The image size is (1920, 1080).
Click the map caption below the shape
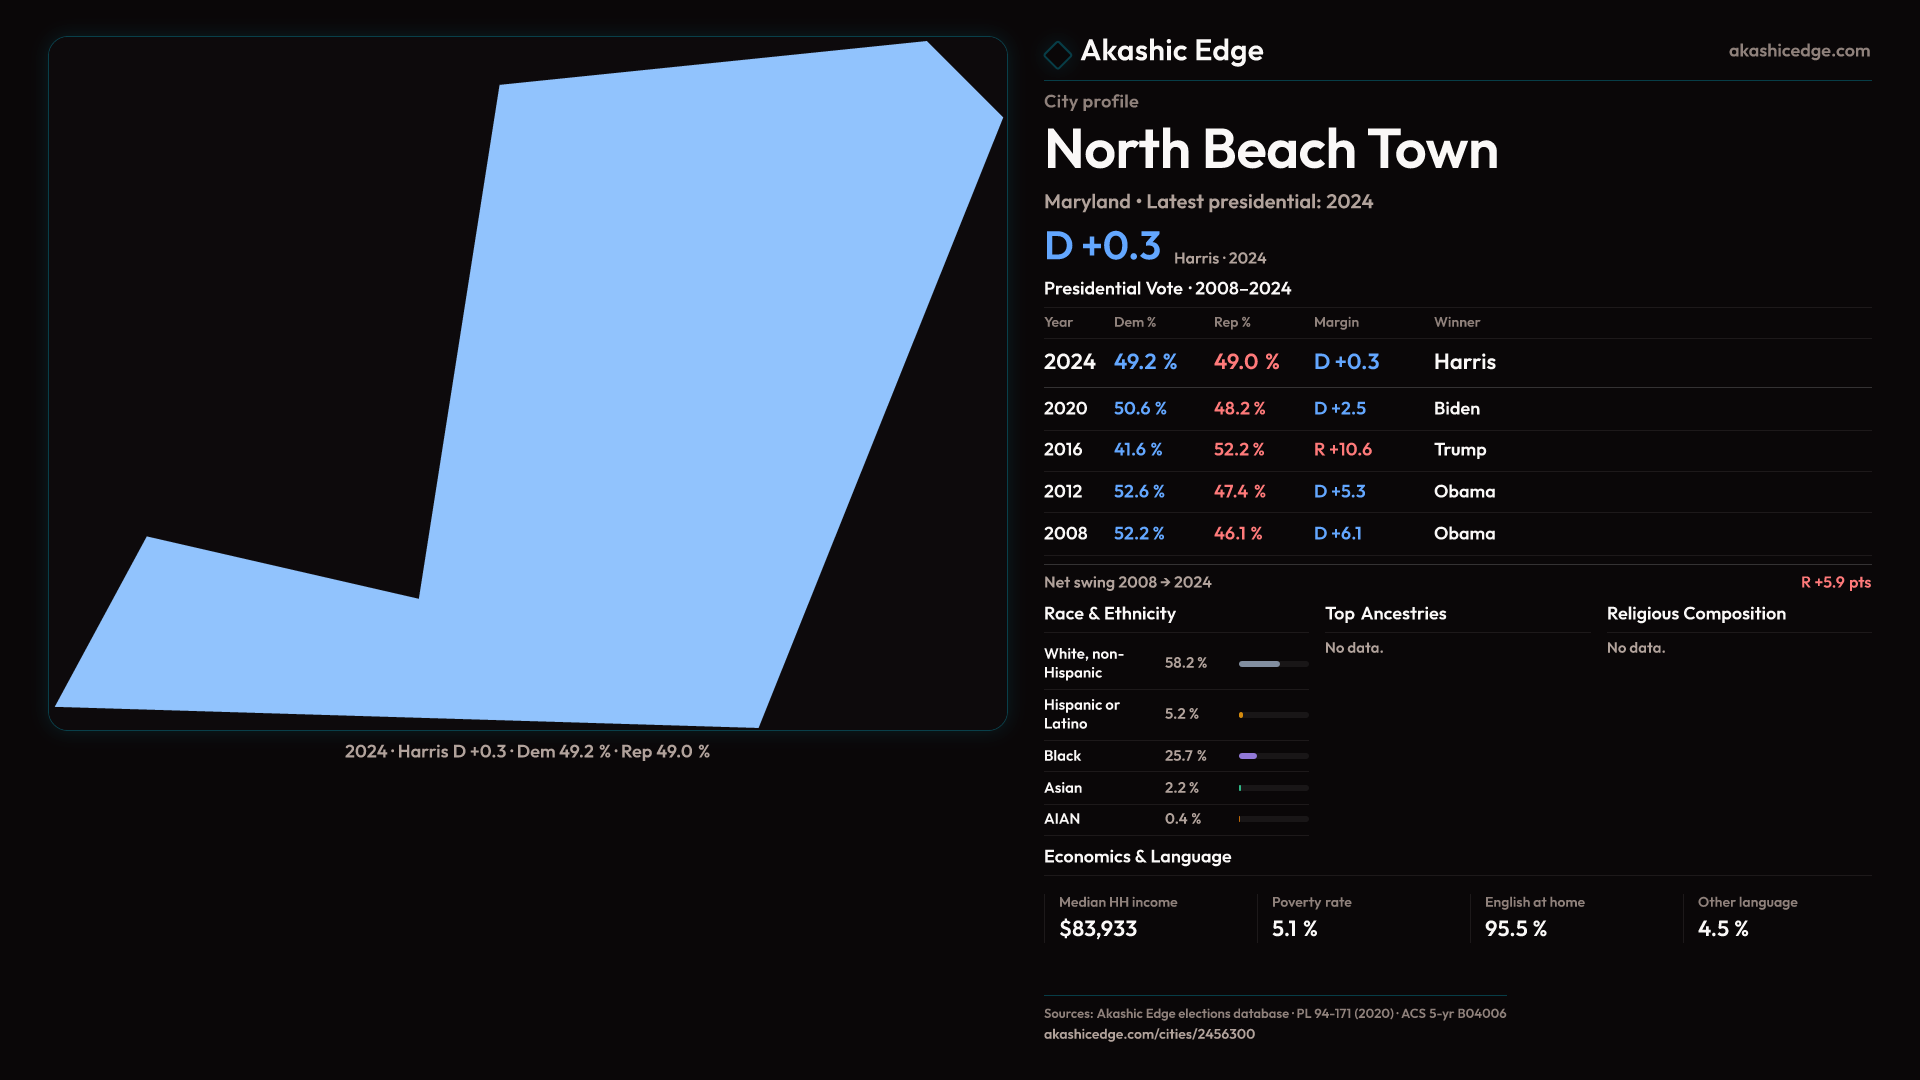[x=527, y=752]
